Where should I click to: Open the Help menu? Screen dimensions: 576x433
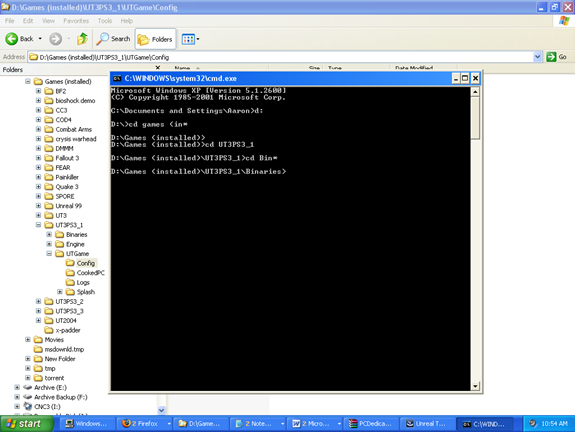coord(126,21)
